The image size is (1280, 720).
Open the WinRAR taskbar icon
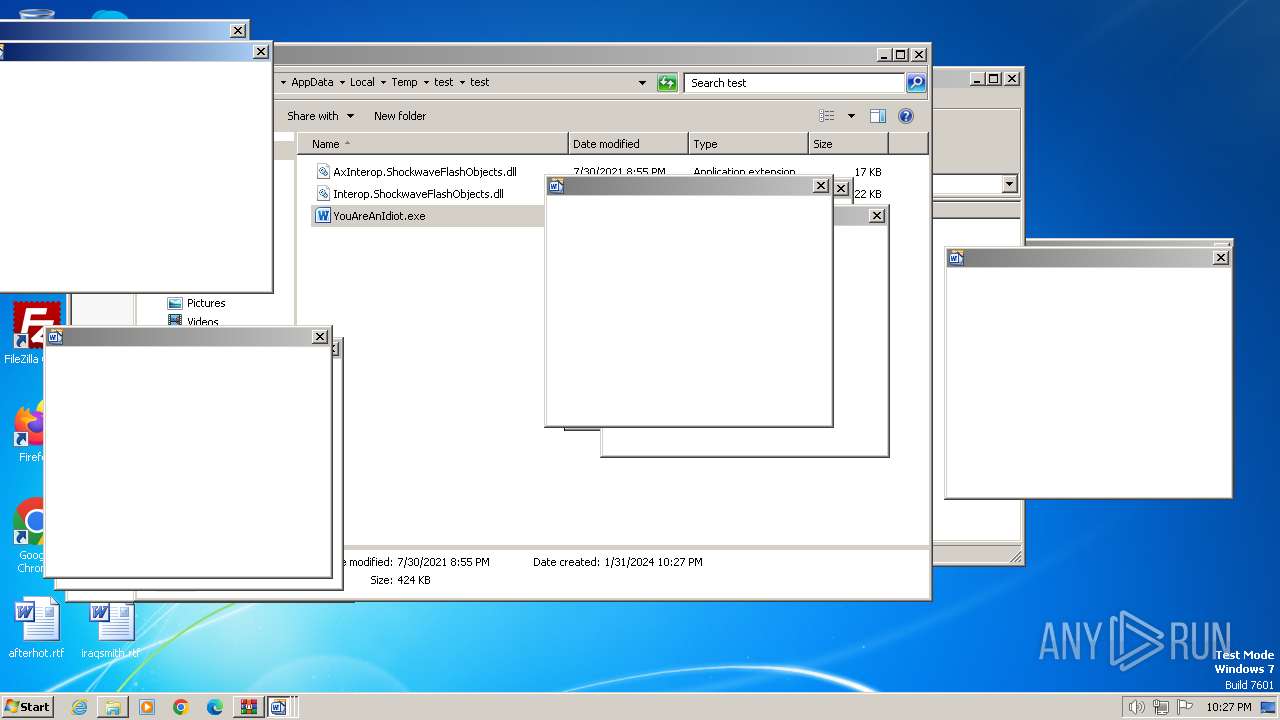coord(247,707)
